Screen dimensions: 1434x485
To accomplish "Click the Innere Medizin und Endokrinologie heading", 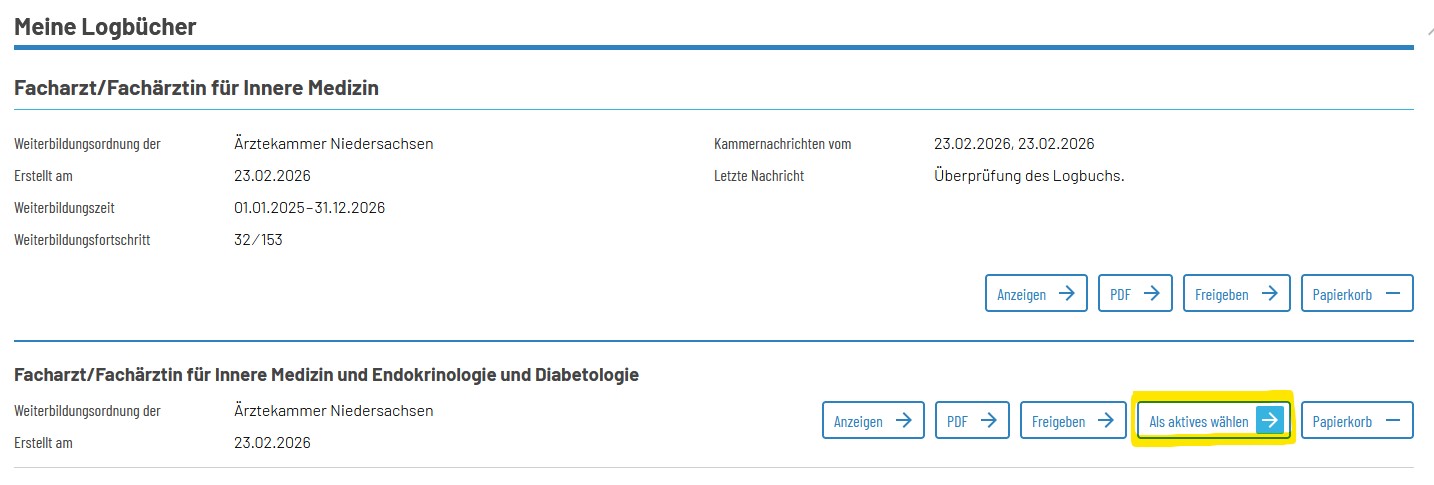I will pyautogui.click(x=326, y=375).
